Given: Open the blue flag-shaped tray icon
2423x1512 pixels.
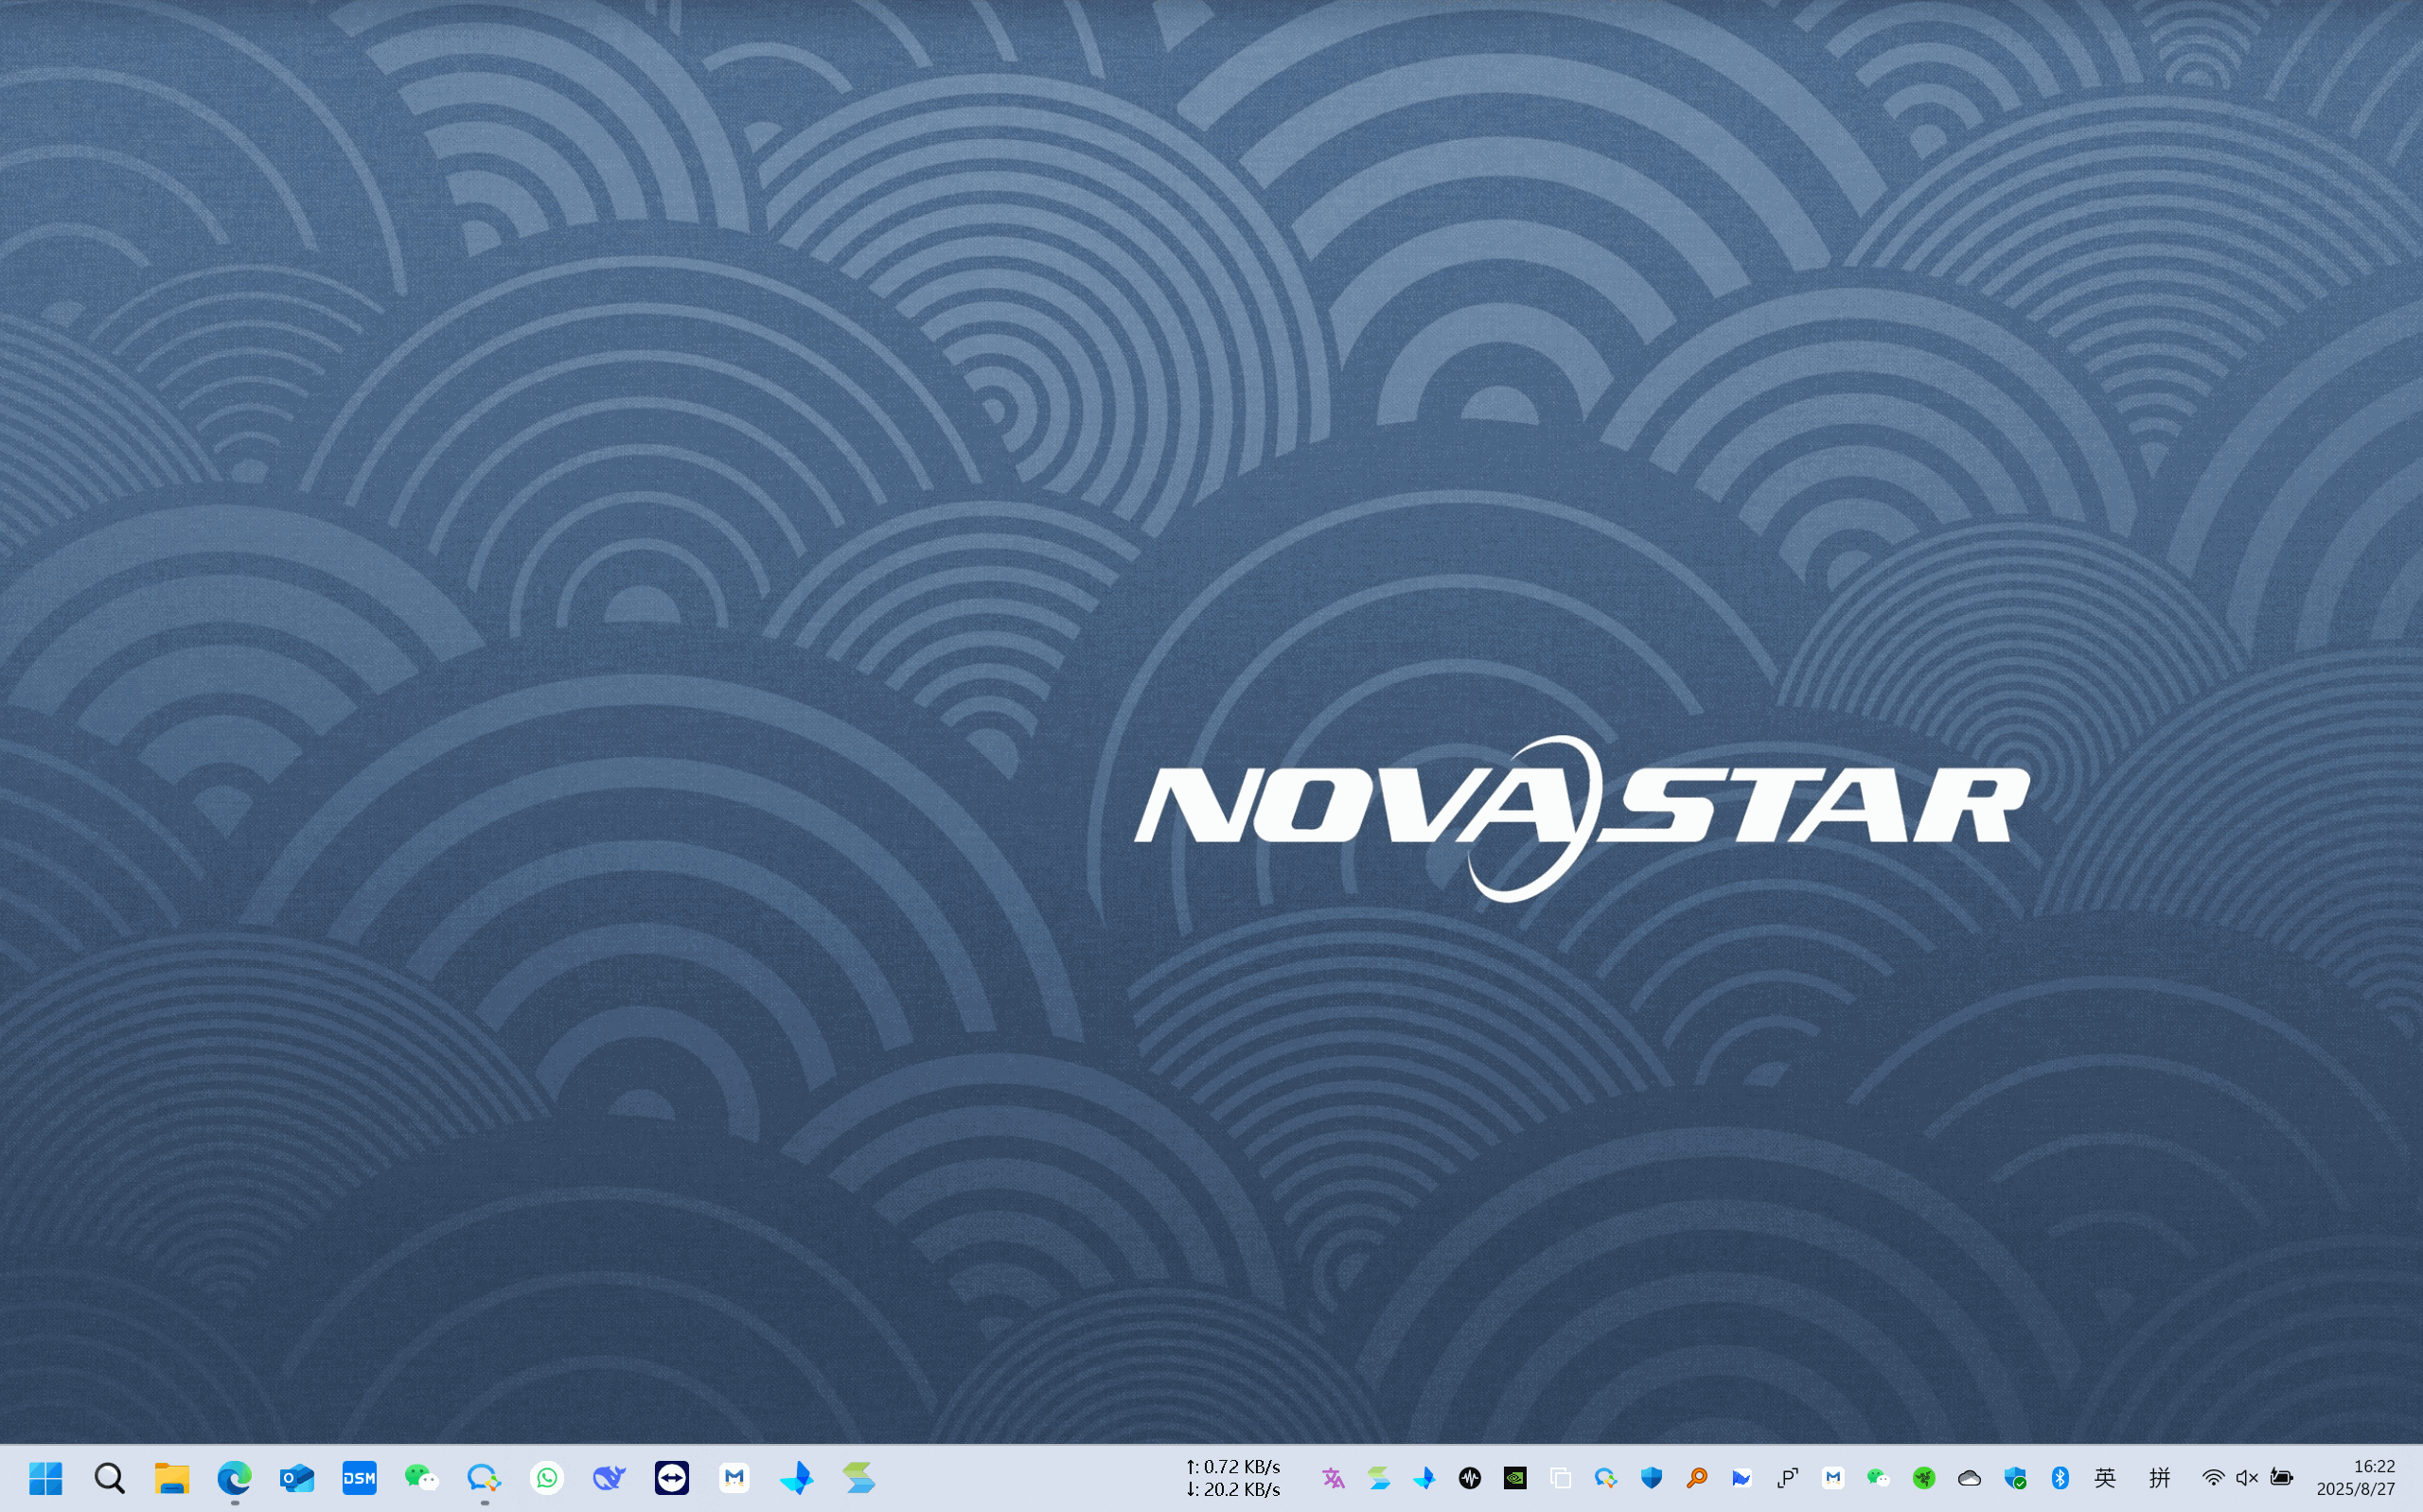Looking at the screenshot, I should coord(1742,1478).
